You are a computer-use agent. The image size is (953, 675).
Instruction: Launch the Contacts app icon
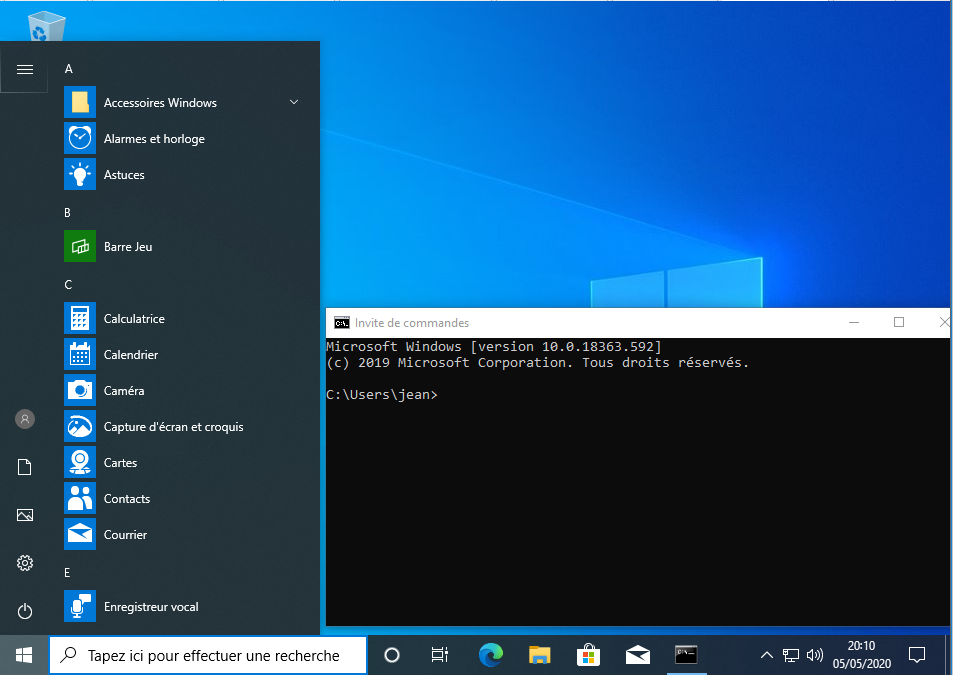80,498
